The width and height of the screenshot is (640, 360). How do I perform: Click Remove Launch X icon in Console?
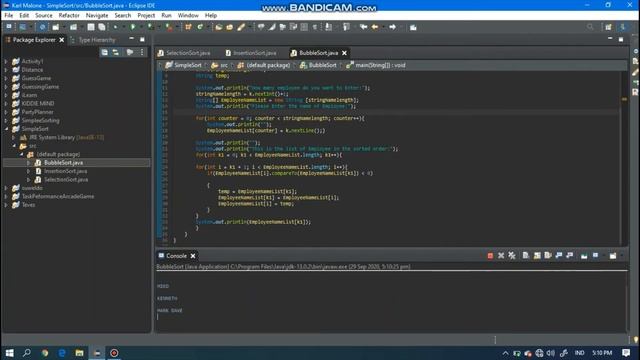point(501,256)
